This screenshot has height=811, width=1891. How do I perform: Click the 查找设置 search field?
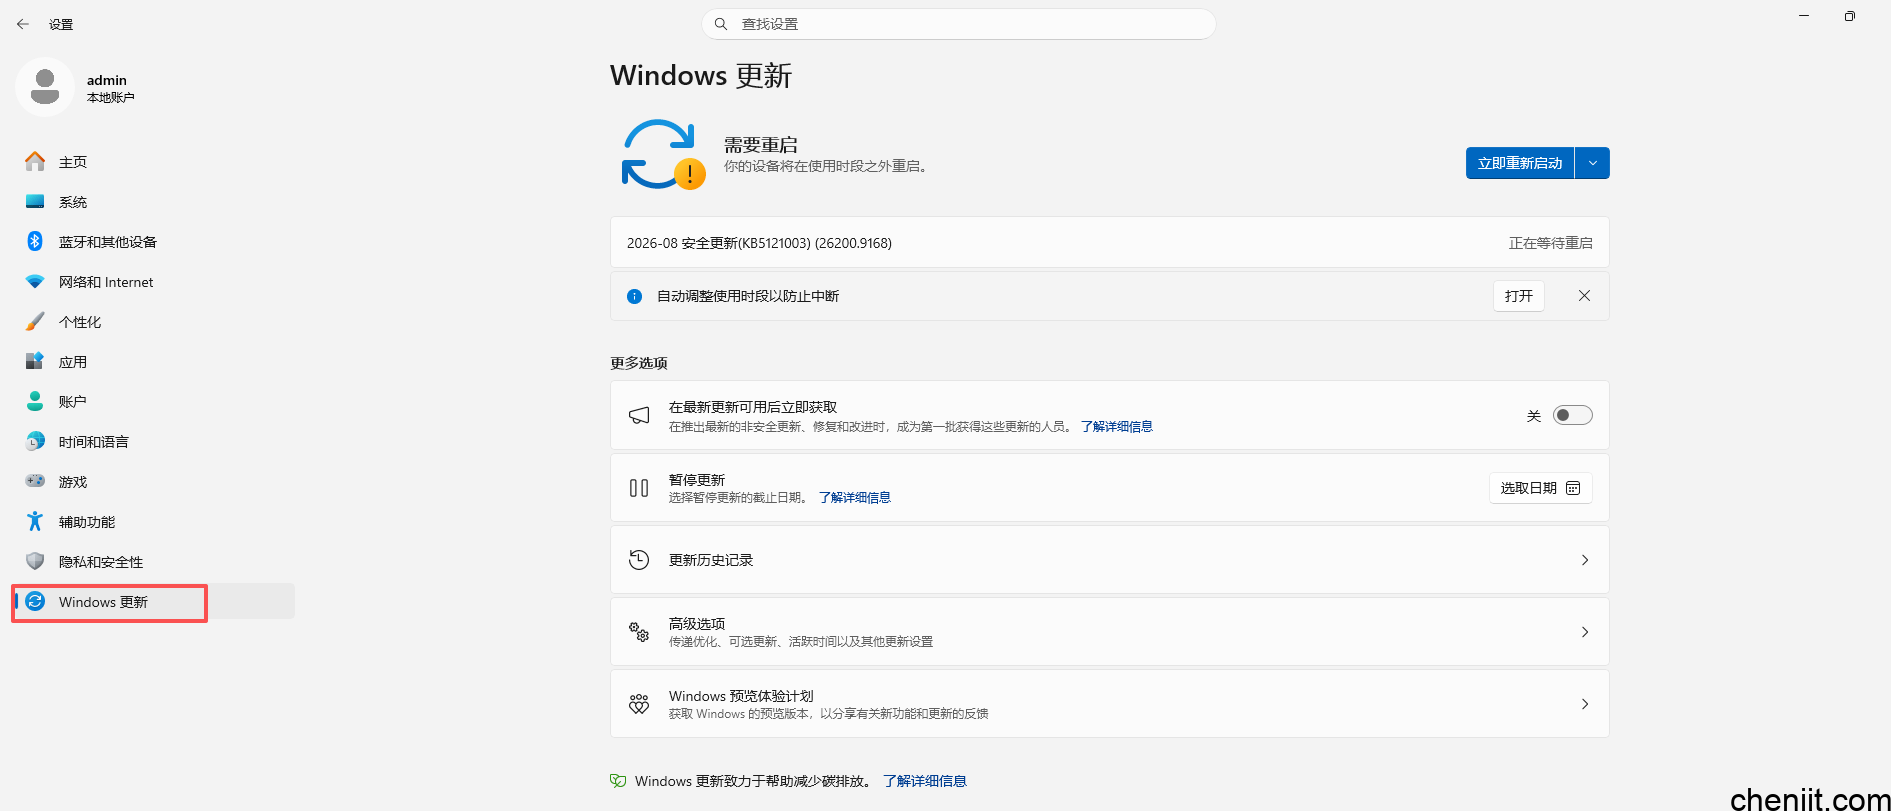point(959,24)
